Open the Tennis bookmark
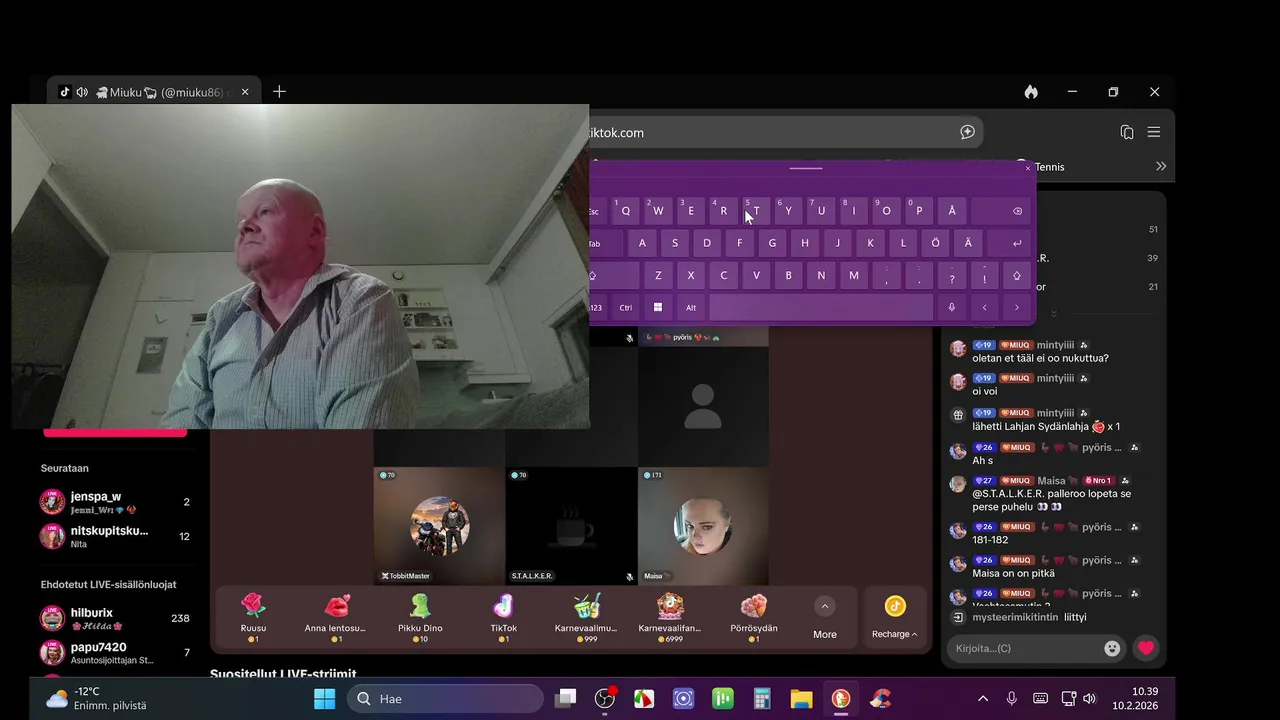Image resolution: width=1280 pixels, height=720 pixels. click(1040, 167)
